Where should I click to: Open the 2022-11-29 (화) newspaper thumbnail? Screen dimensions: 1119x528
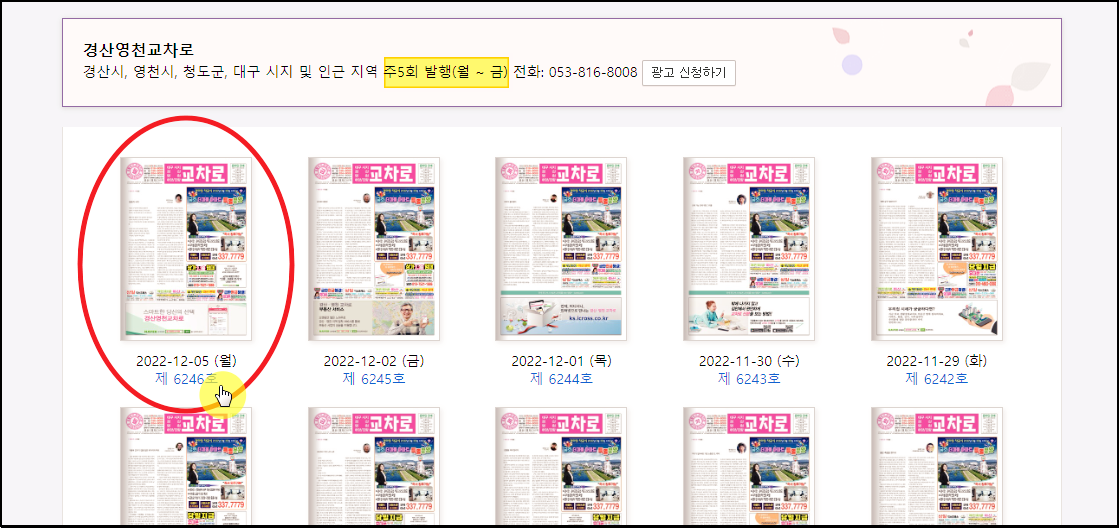point(936,249)
